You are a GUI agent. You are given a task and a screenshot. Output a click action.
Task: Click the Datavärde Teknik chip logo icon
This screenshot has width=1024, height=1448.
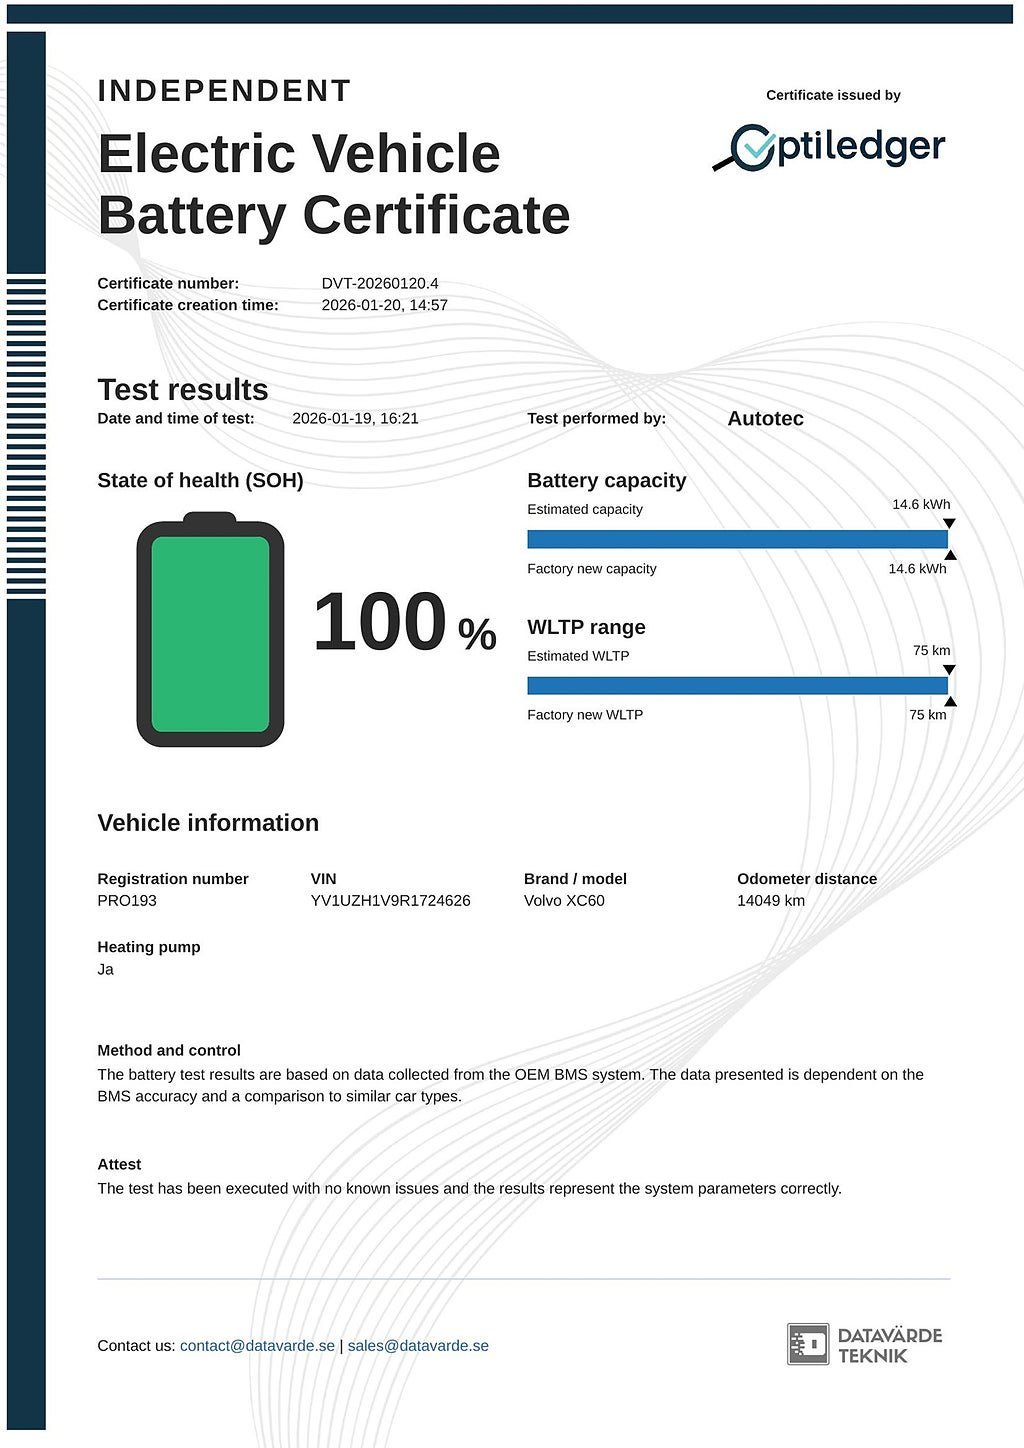pos(807,1344)
